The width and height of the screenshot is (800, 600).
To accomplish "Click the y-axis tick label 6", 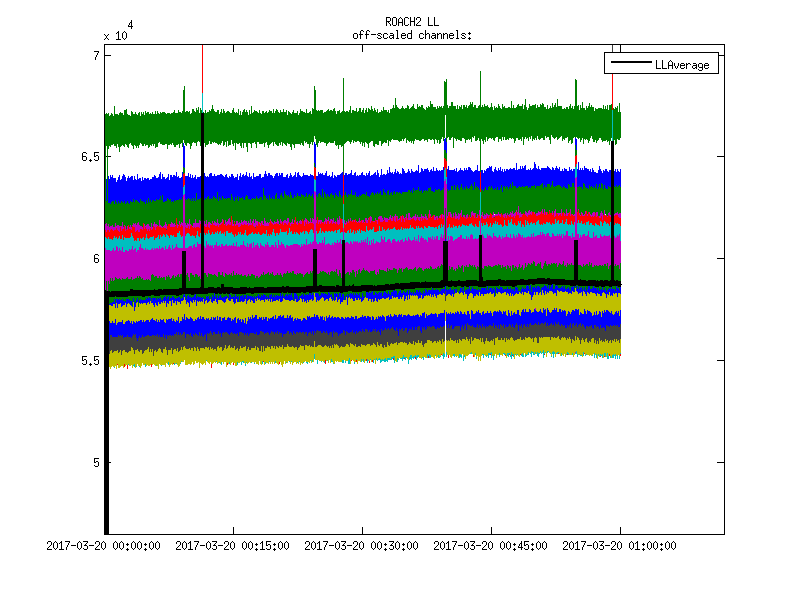I will coord(95,259).
